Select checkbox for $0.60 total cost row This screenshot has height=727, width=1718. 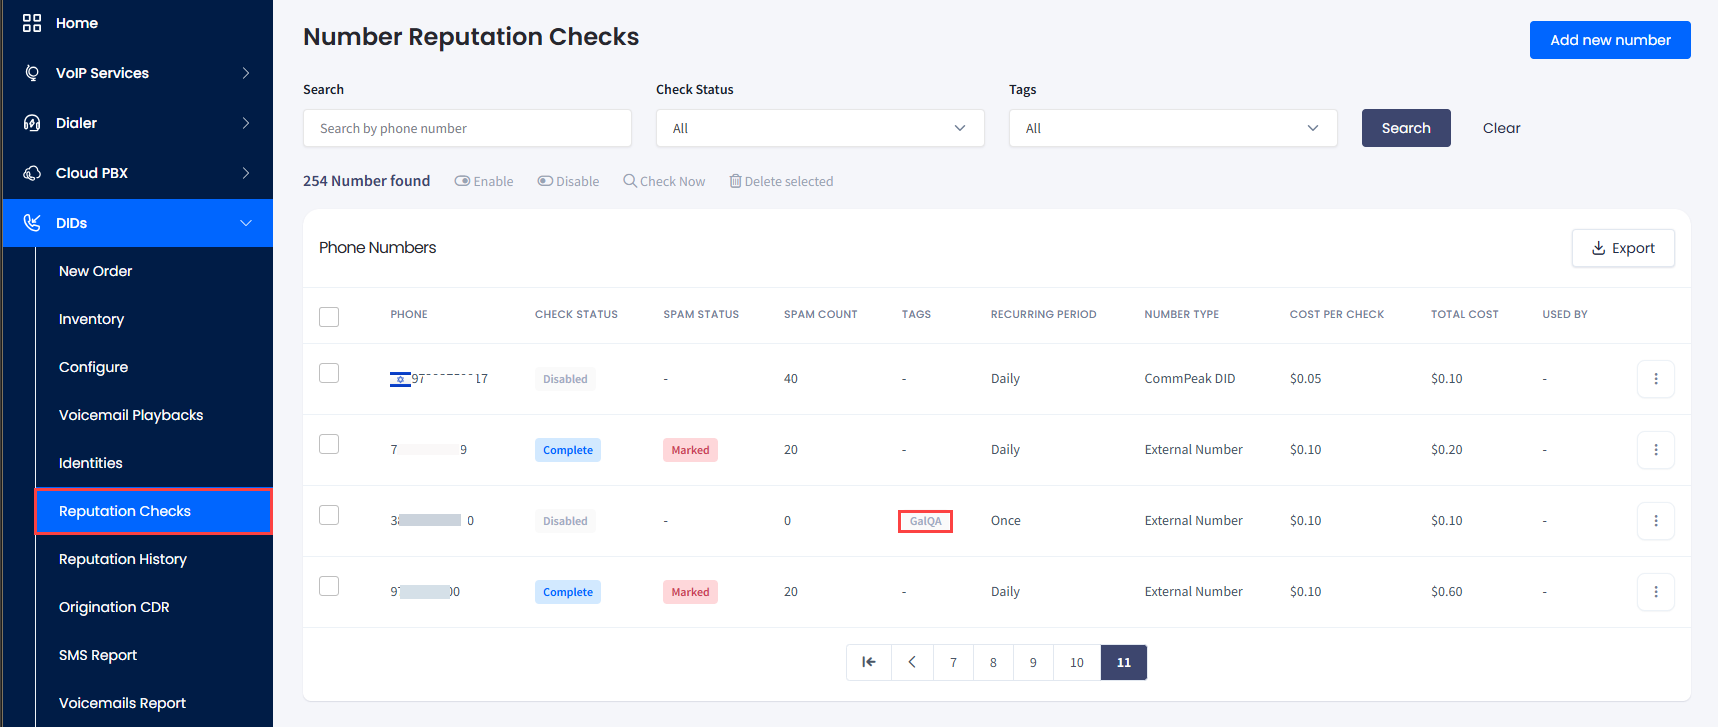coord(329,586)
